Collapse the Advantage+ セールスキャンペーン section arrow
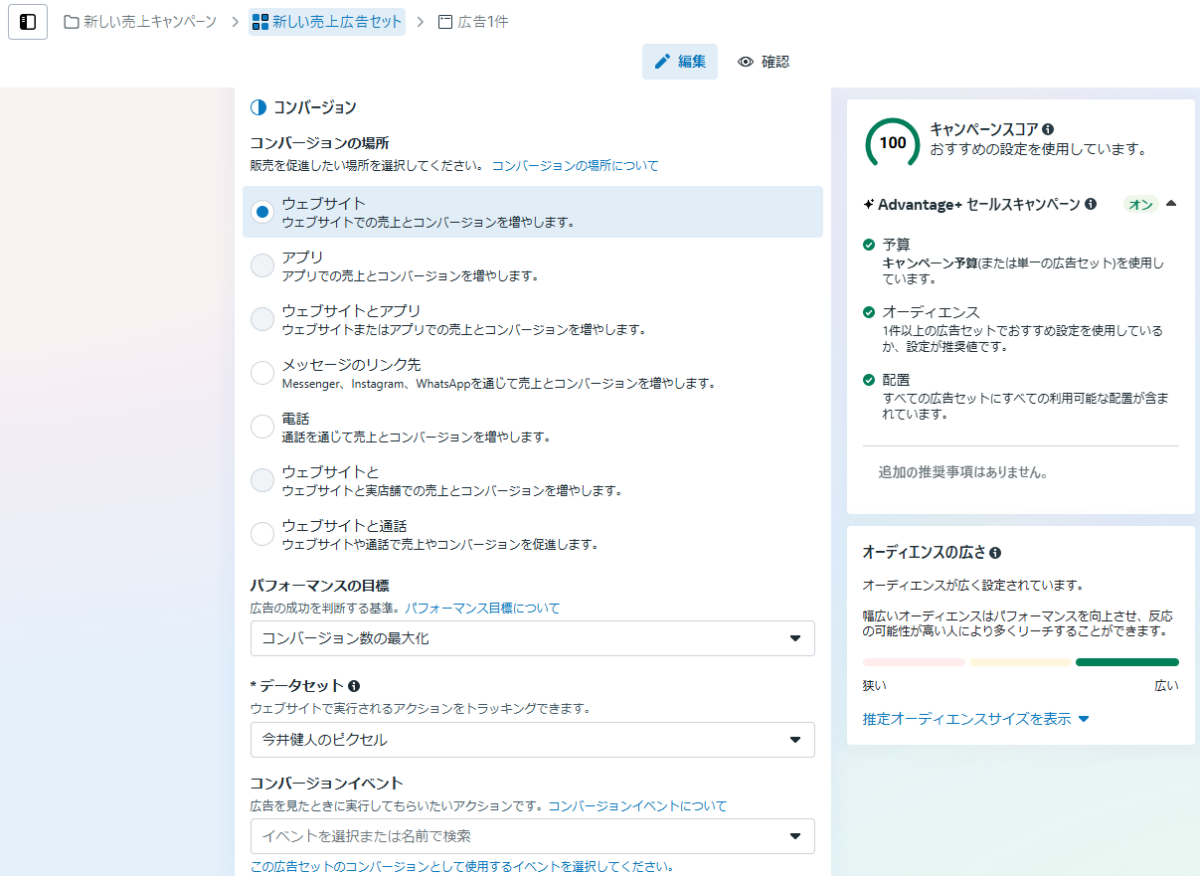The image size is (1200, 876). click(x=1171, y=204)
